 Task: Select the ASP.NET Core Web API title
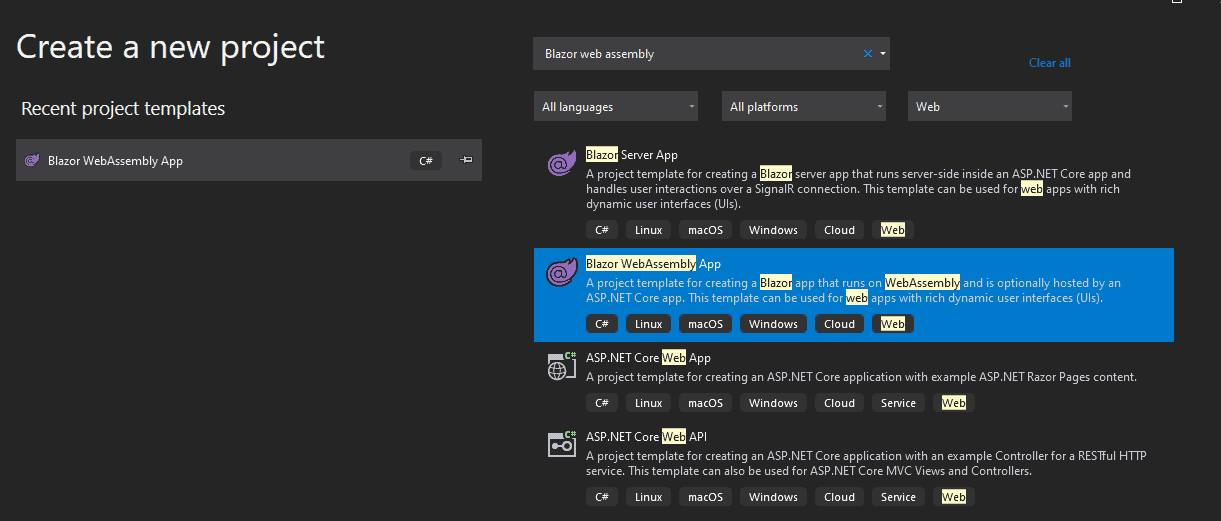click(x=646, y=437)
